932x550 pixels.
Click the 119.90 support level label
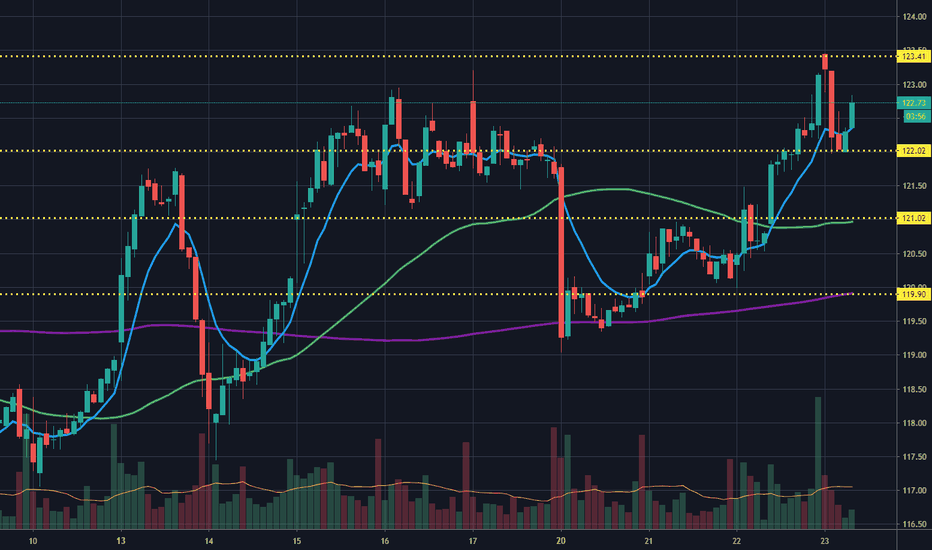point(914,294)
